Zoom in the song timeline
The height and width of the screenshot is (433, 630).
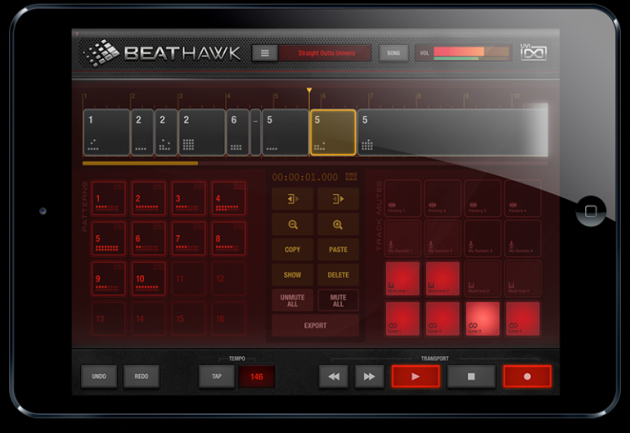[x=338, y=225]
